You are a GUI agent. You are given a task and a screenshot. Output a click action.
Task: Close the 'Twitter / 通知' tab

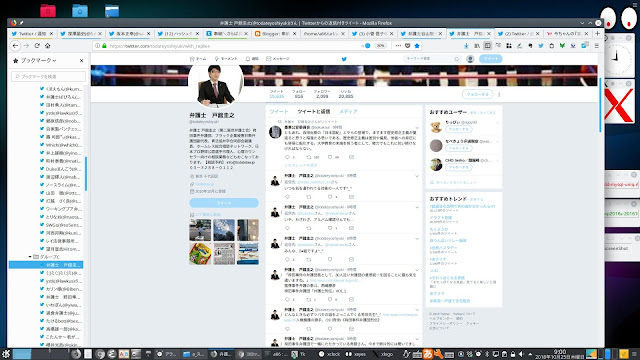[x=51, y=33]
